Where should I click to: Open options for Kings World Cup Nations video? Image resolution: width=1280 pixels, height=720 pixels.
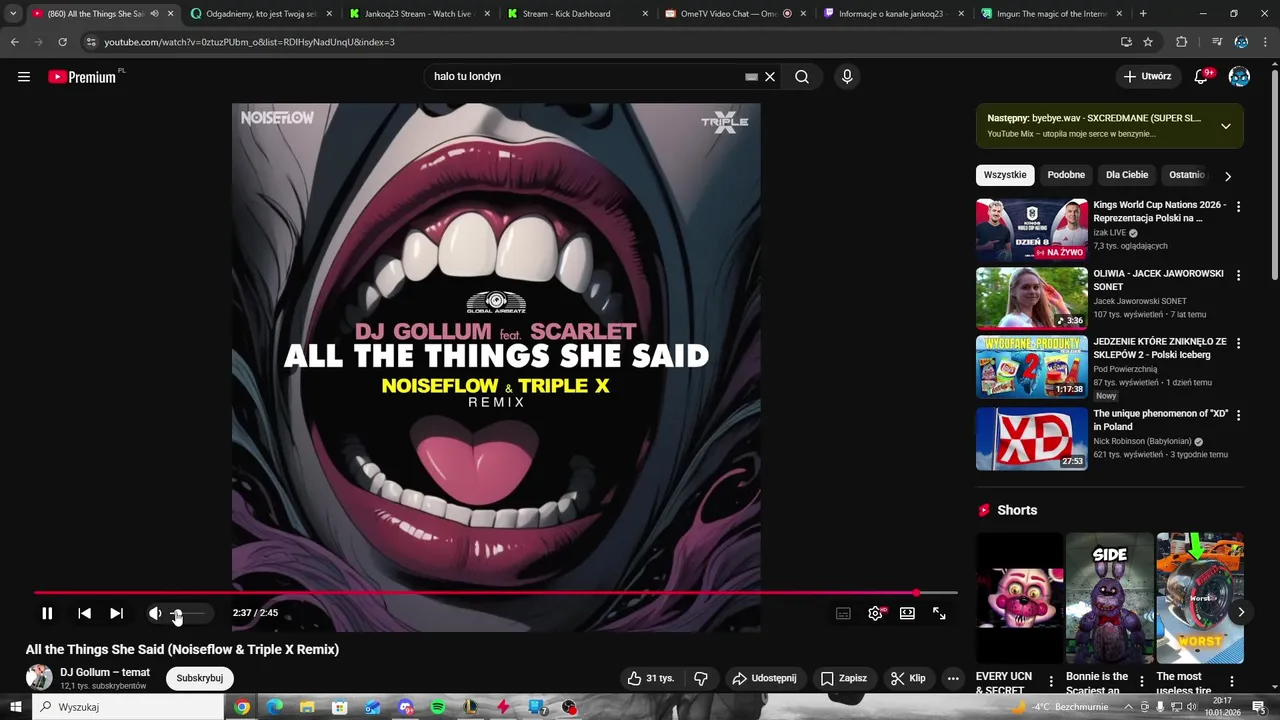[1238, 207]
